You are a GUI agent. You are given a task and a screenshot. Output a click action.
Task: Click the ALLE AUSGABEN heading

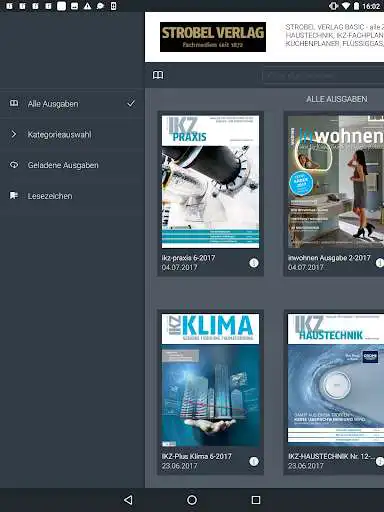click(x=337, y=99)
